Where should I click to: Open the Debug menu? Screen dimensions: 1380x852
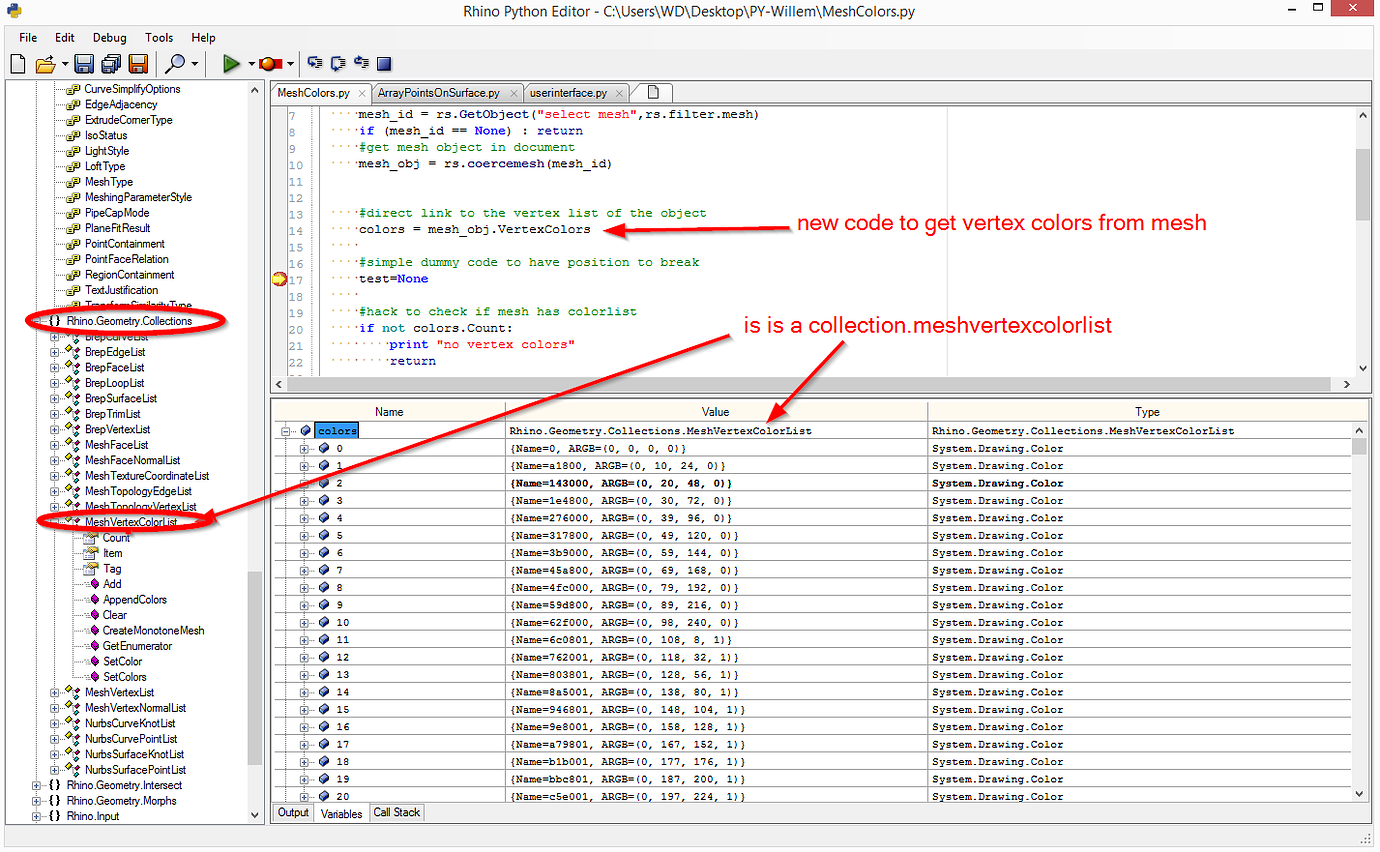(x=109, y=37)
